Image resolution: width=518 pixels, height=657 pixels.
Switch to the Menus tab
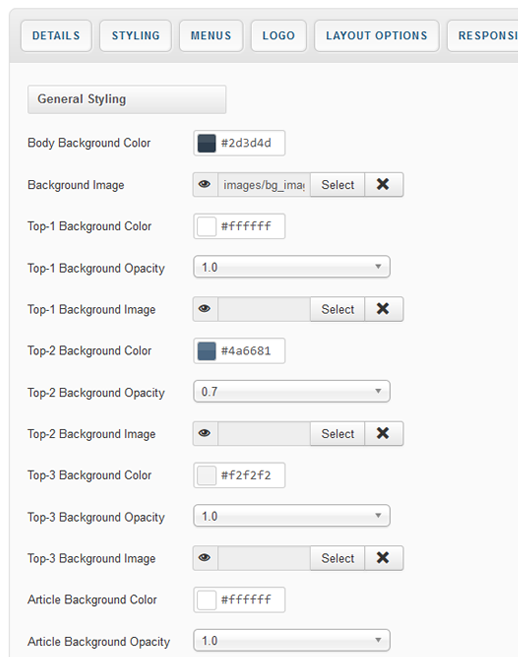[x=211, y=36]
